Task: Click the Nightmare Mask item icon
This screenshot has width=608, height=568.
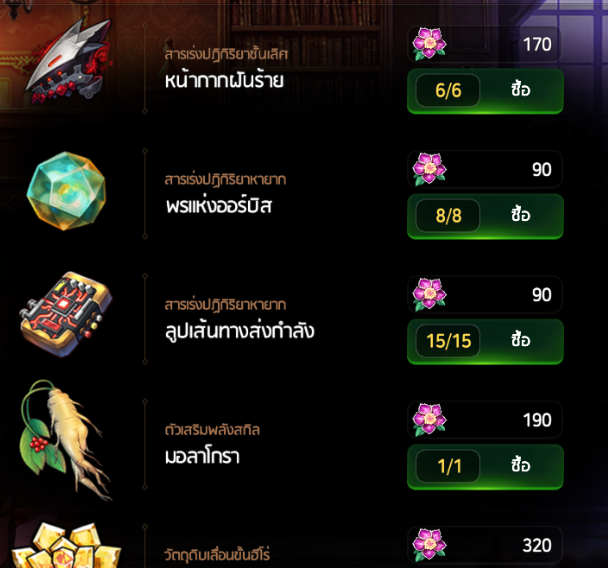Action: [x=68, y=60]
